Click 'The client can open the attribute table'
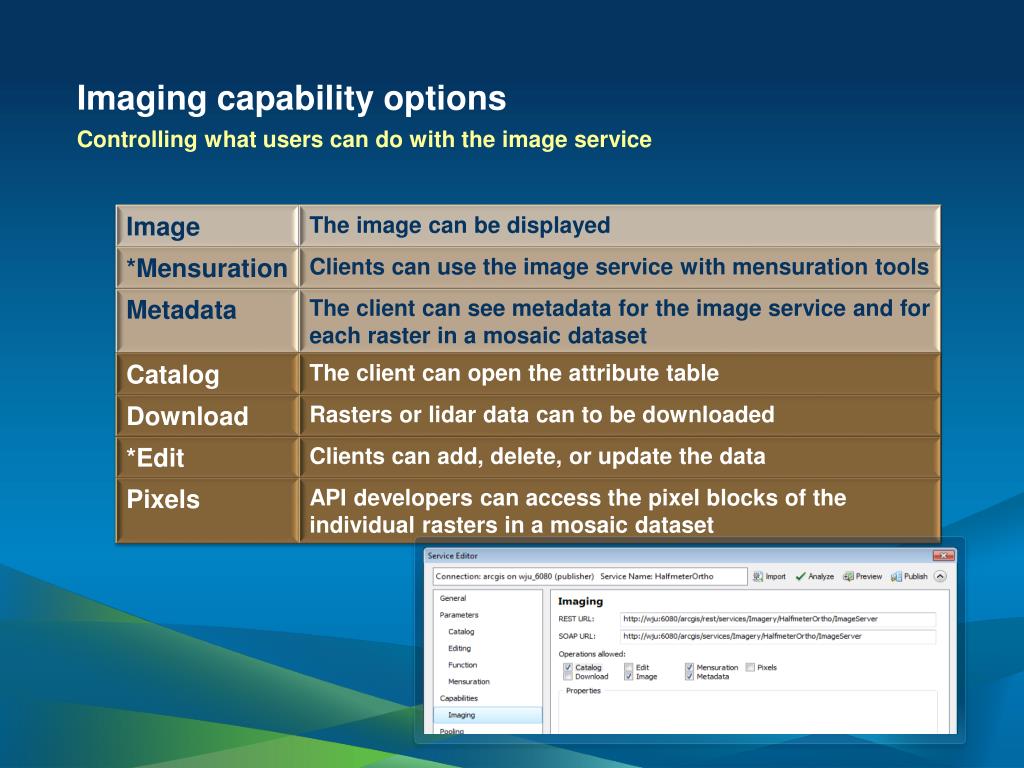Viewport: 1024px width, 768px height. 514,373
